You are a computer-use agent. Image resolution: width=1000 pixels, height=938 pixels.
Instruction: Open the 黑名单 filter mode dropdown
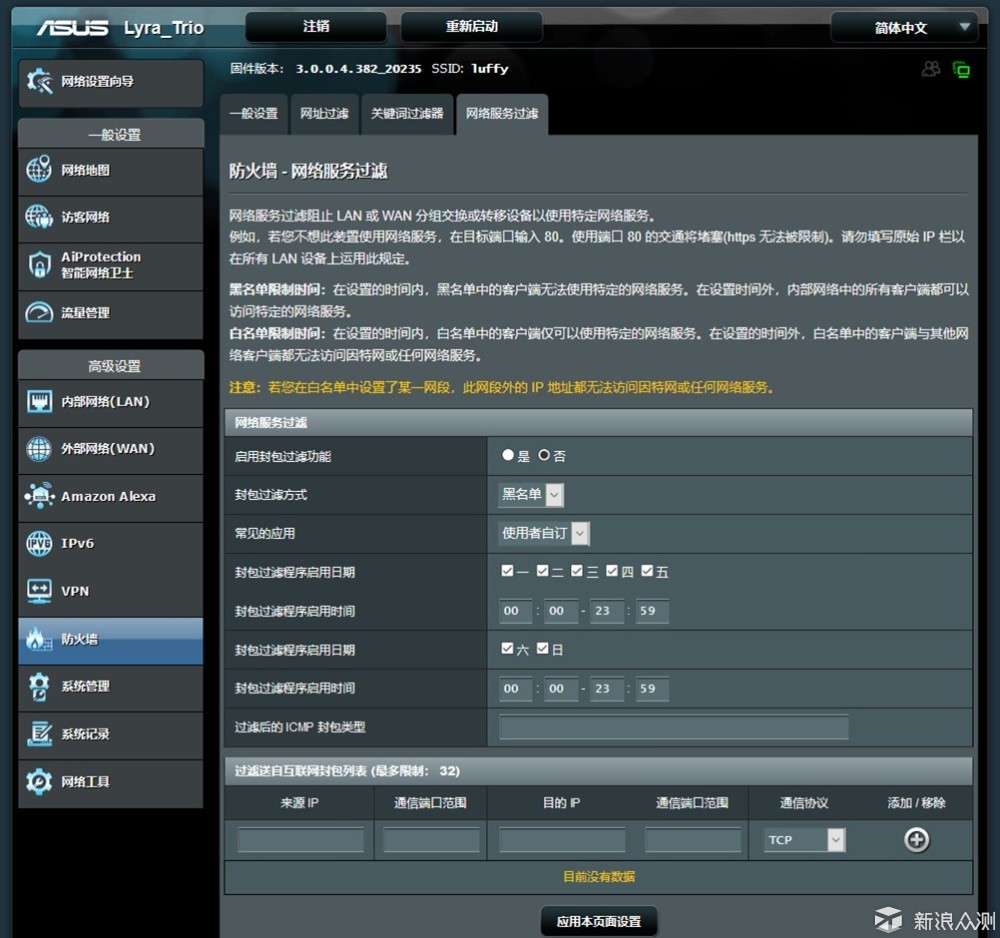pos(531,495)
